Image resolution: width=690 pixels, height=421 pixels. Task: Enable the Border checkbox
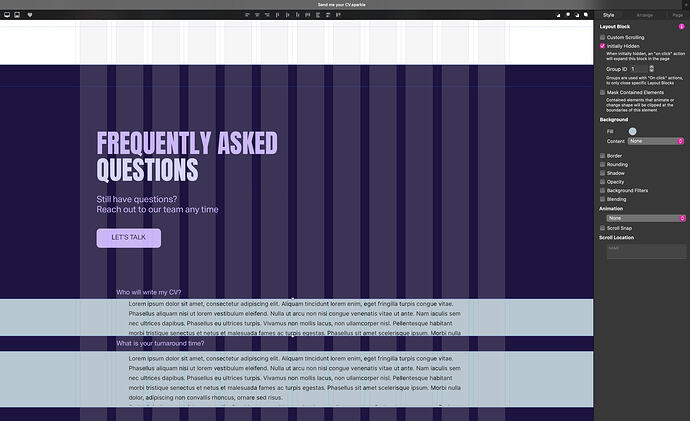pyautogui.click(x=602, y=156)
